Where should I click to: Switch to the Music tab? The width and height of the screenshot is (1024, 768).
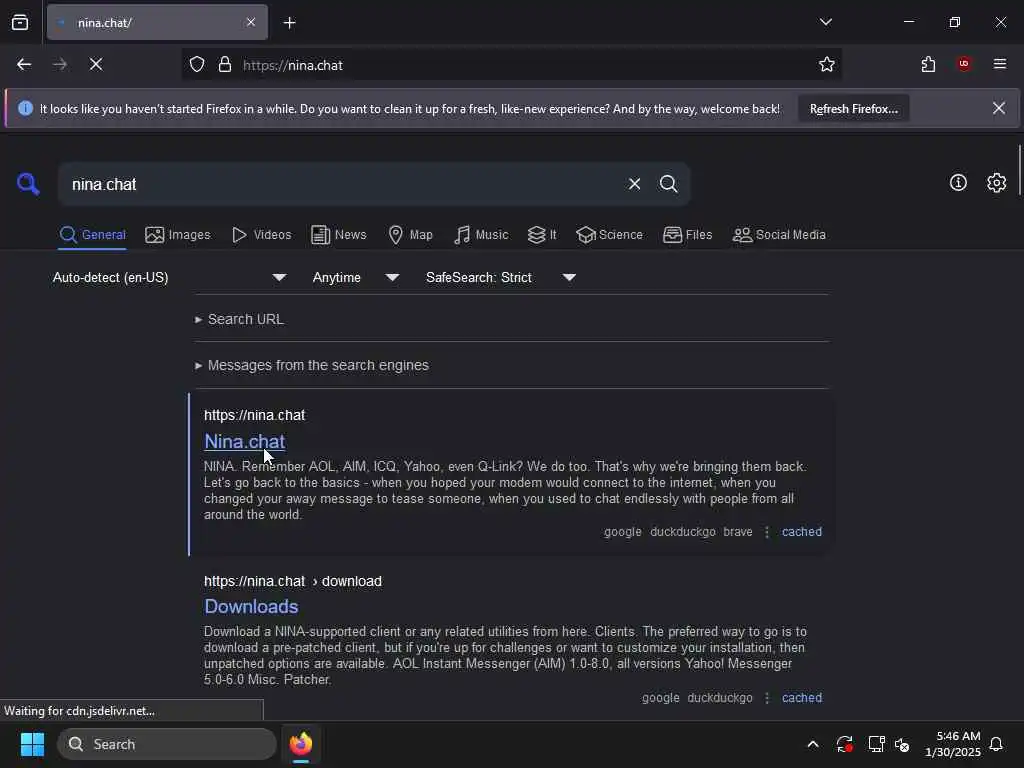pyautogui.click(x=481, y=235)
